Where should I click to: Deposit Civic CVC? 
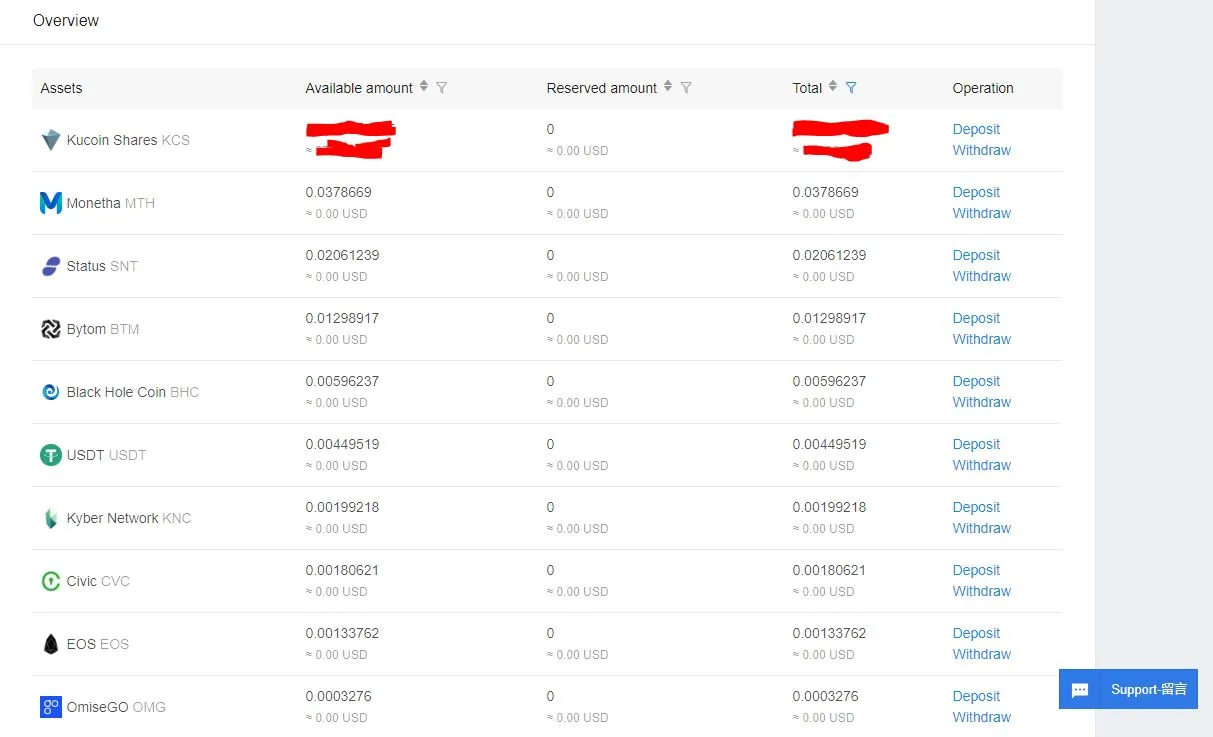(x=976, y=570)
